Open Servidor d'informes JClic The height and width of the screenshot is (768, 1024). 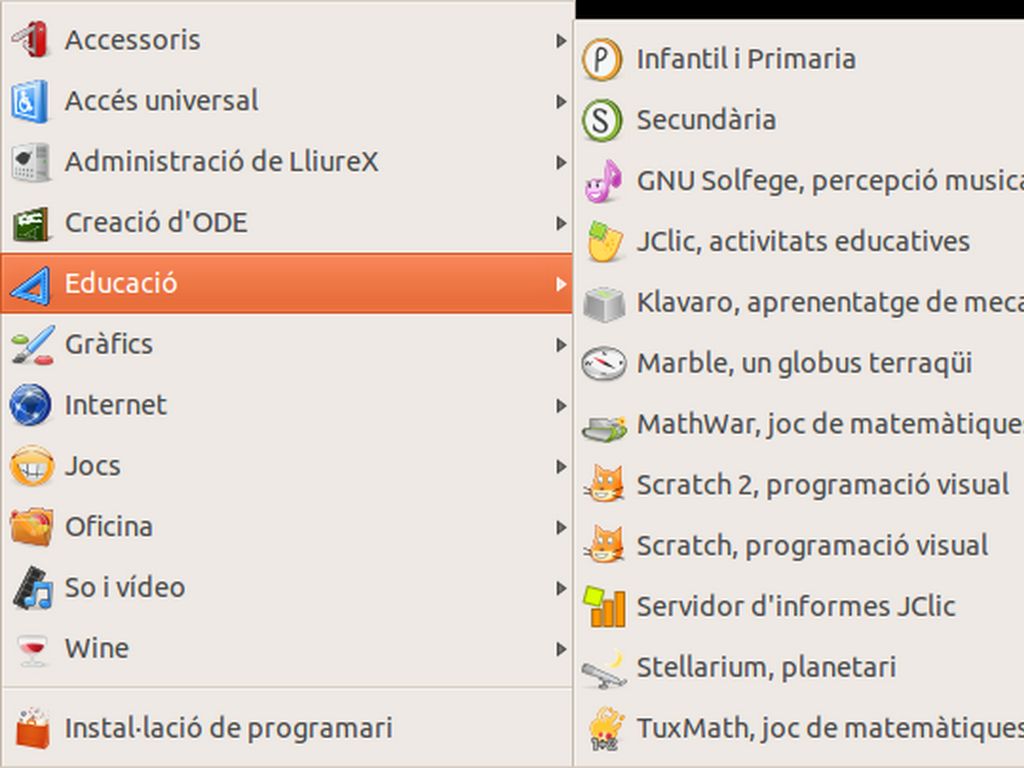tap(795, 606)
